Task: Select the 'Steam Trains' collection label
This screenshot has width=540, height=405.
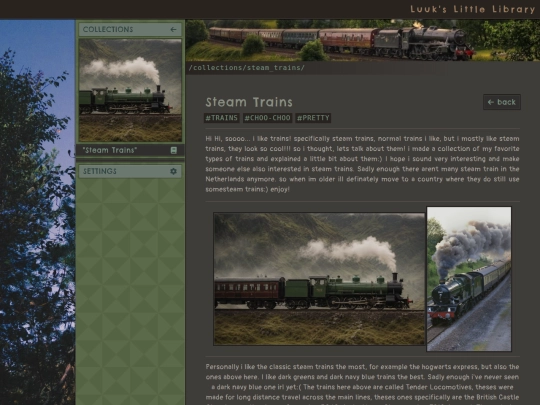Action: tap(110, 150)
